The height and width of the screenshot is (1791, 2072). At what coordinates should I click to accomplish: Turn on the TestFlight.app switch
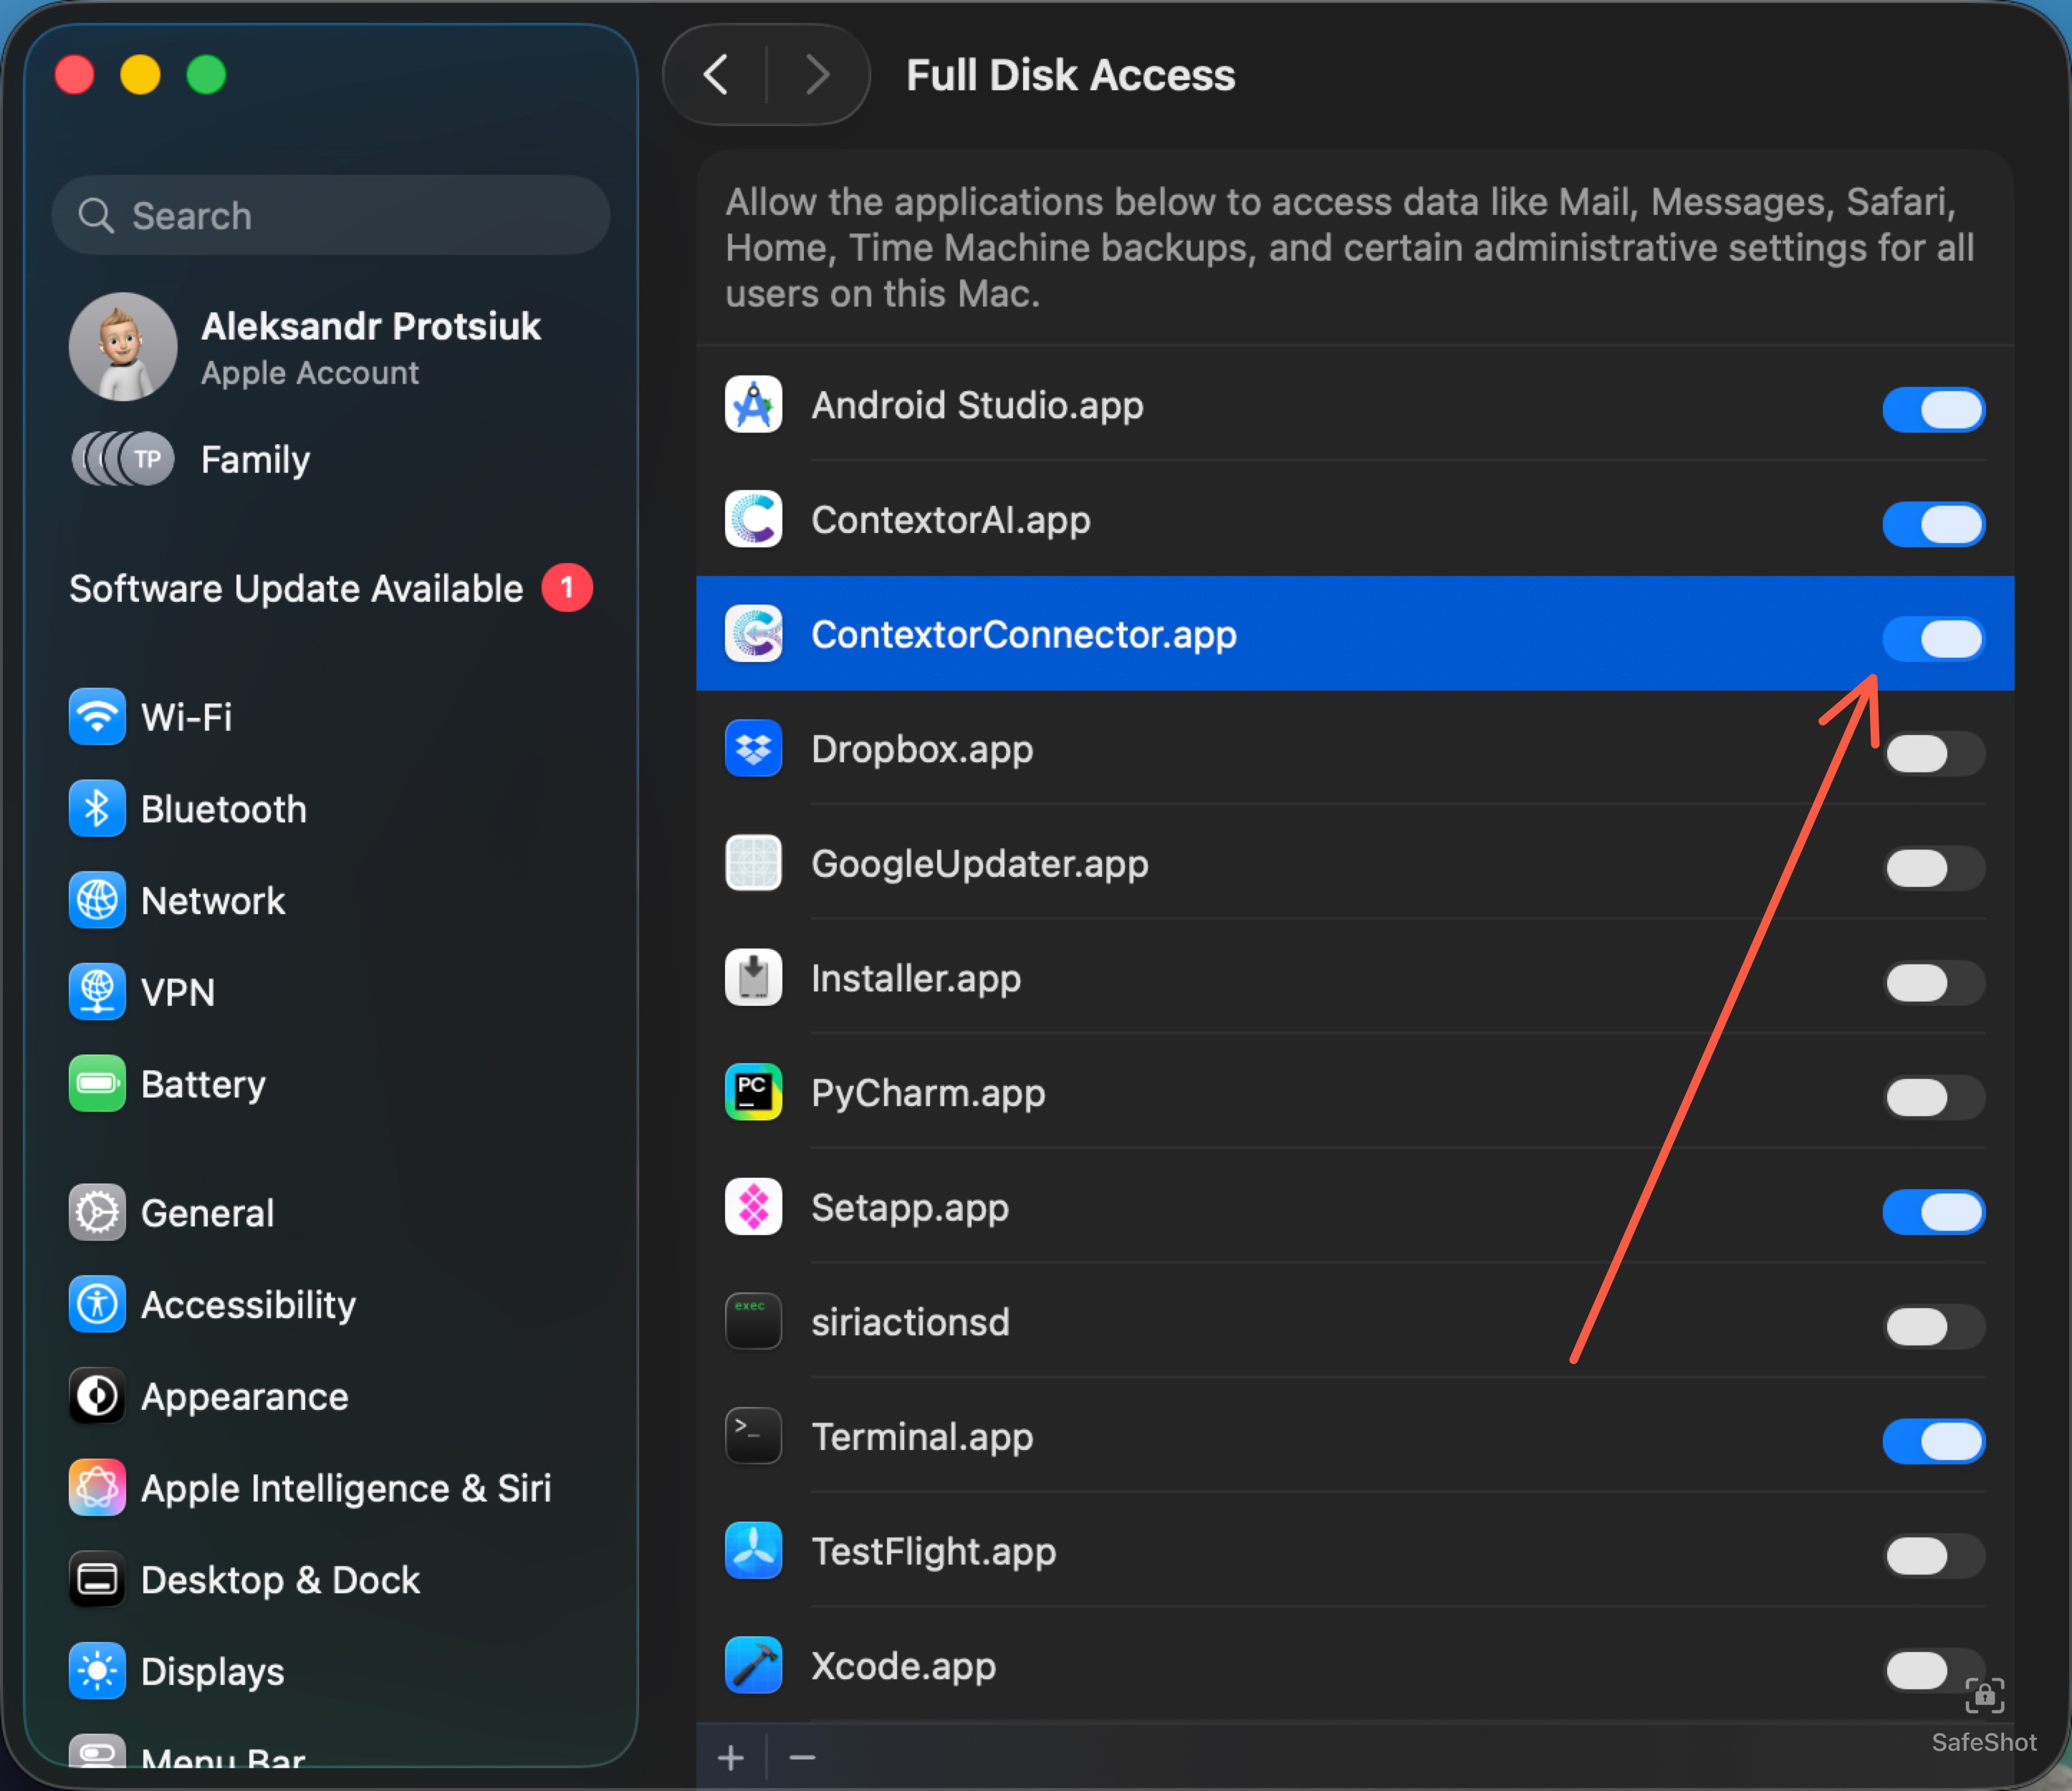1934,1556
